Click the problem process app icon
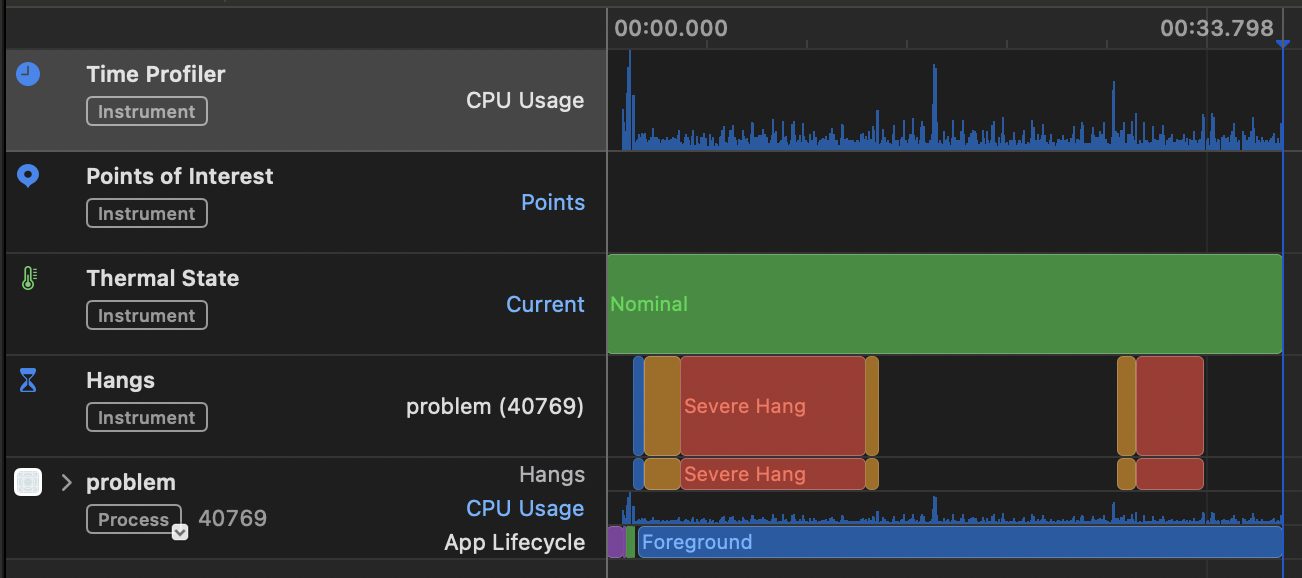Screen dimensions: 1302x578 pyautogui.click(x=28, y=482)
